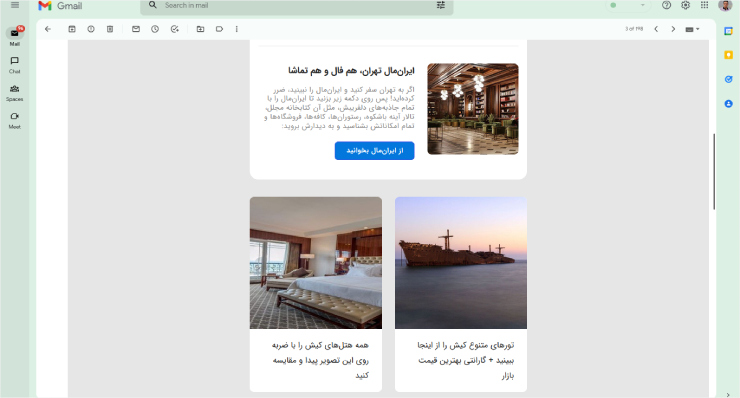Open Contacts side panel icon
The height and width of the screenshot is (398, 740).
(728, 103)
